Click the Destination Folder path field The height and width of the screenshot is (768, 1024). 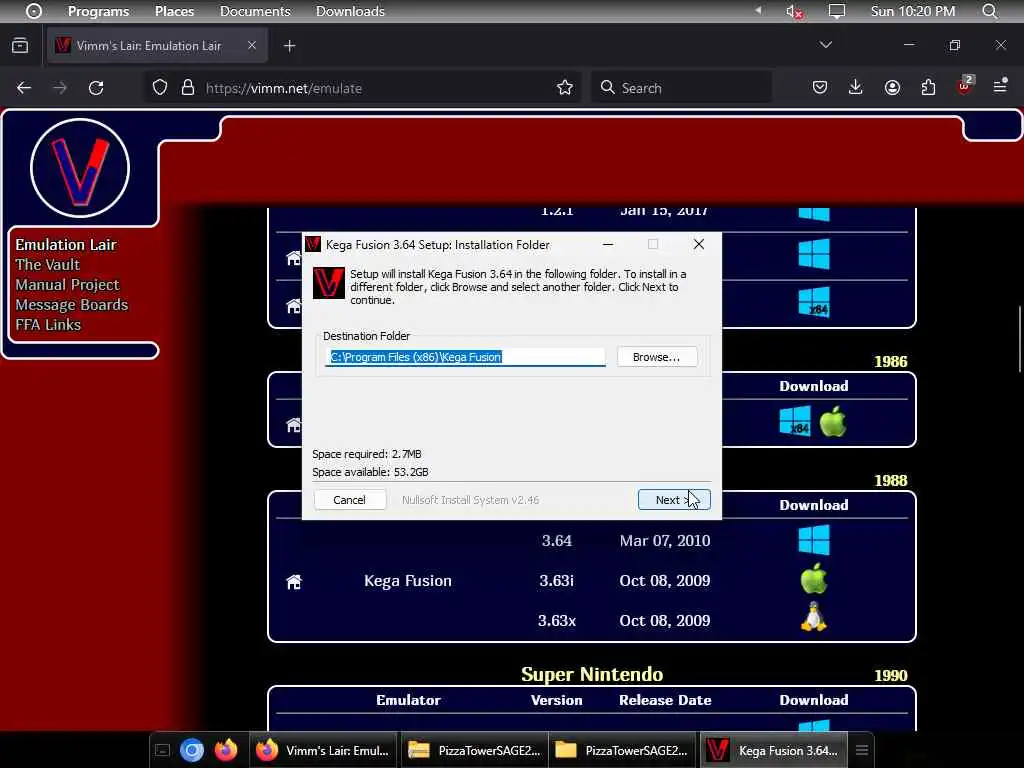click(x=466, y=357)
